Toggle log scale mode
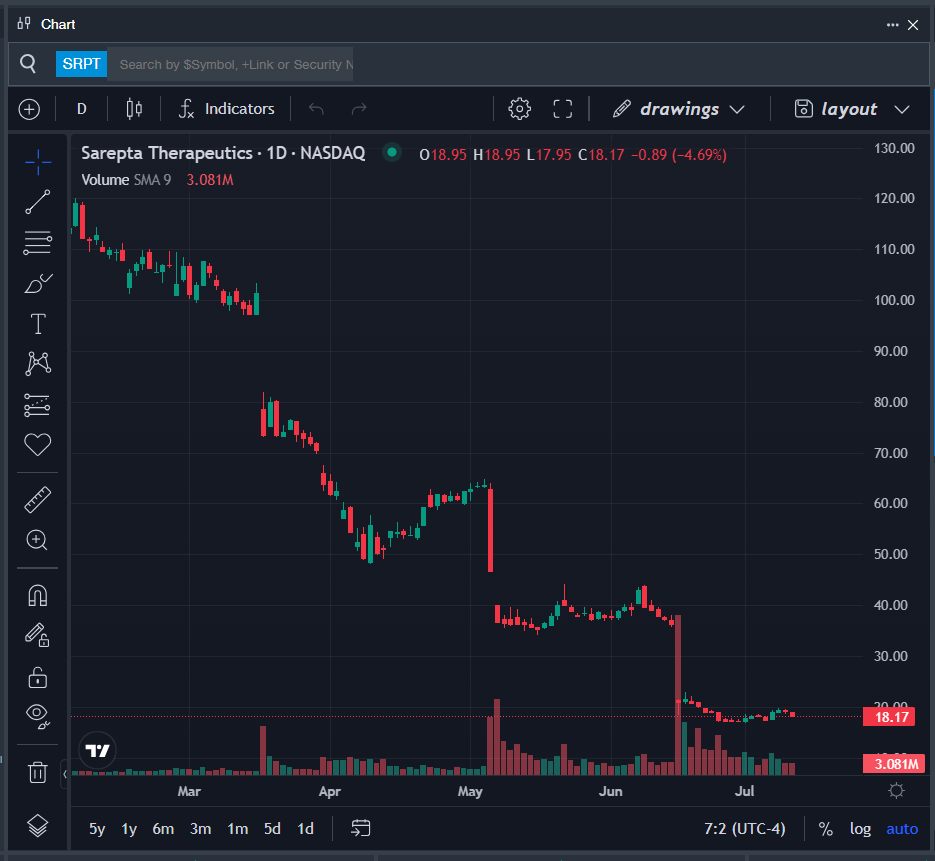935x861 pixels. [x=860, y=829]
